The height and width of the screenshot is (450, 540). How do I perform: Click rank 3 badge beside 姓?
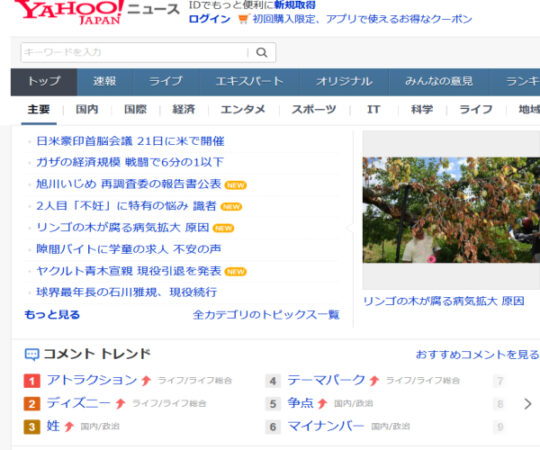pyautogui.click(x=32, y=427)
